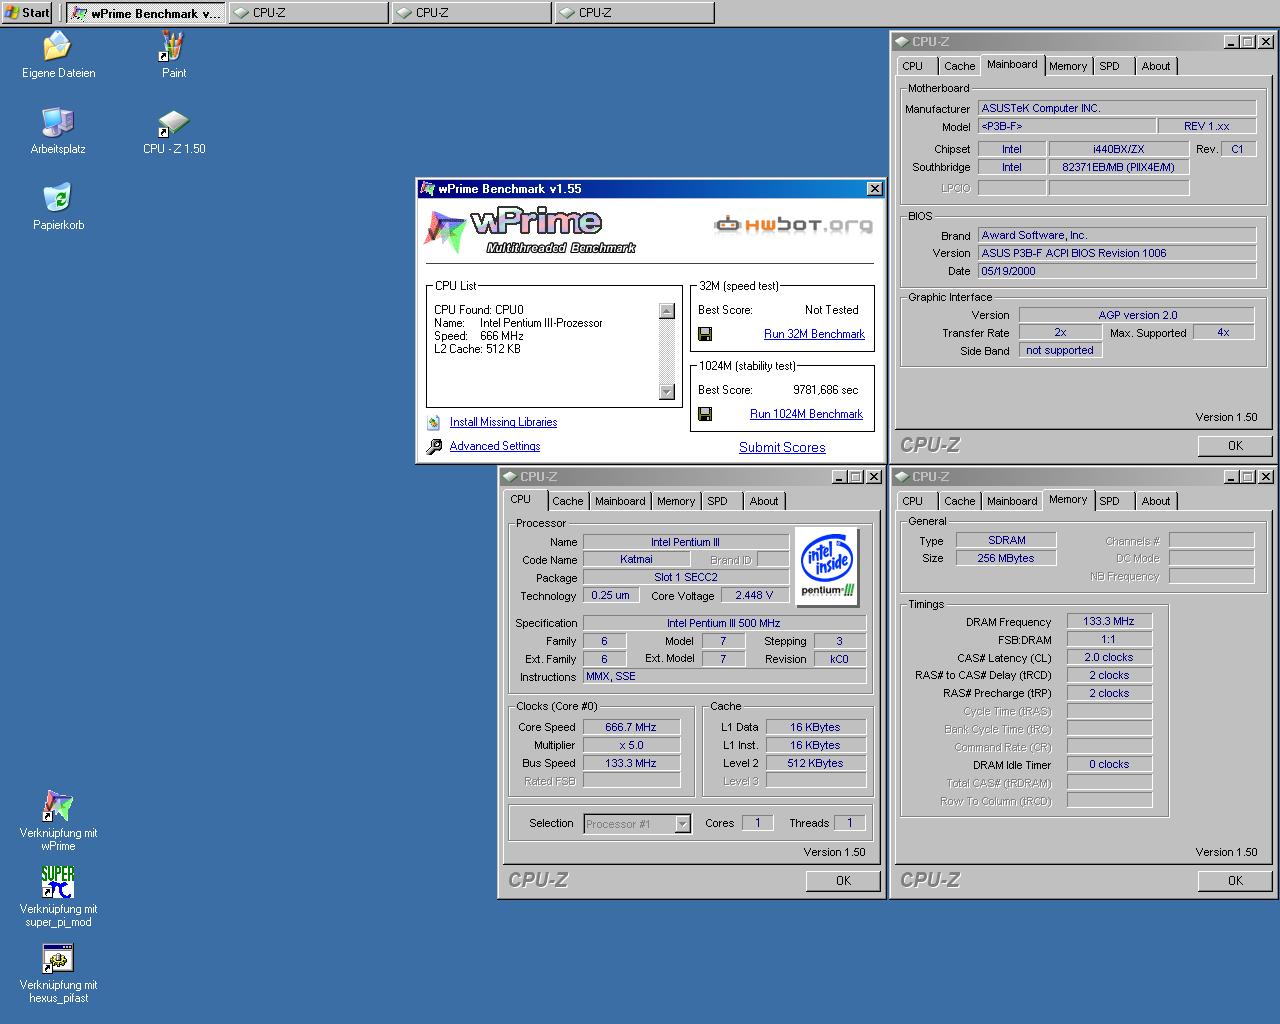The image size is (1280, 1024).
Task: Click the Submit Scores link
Action: (x=782, y=448)
